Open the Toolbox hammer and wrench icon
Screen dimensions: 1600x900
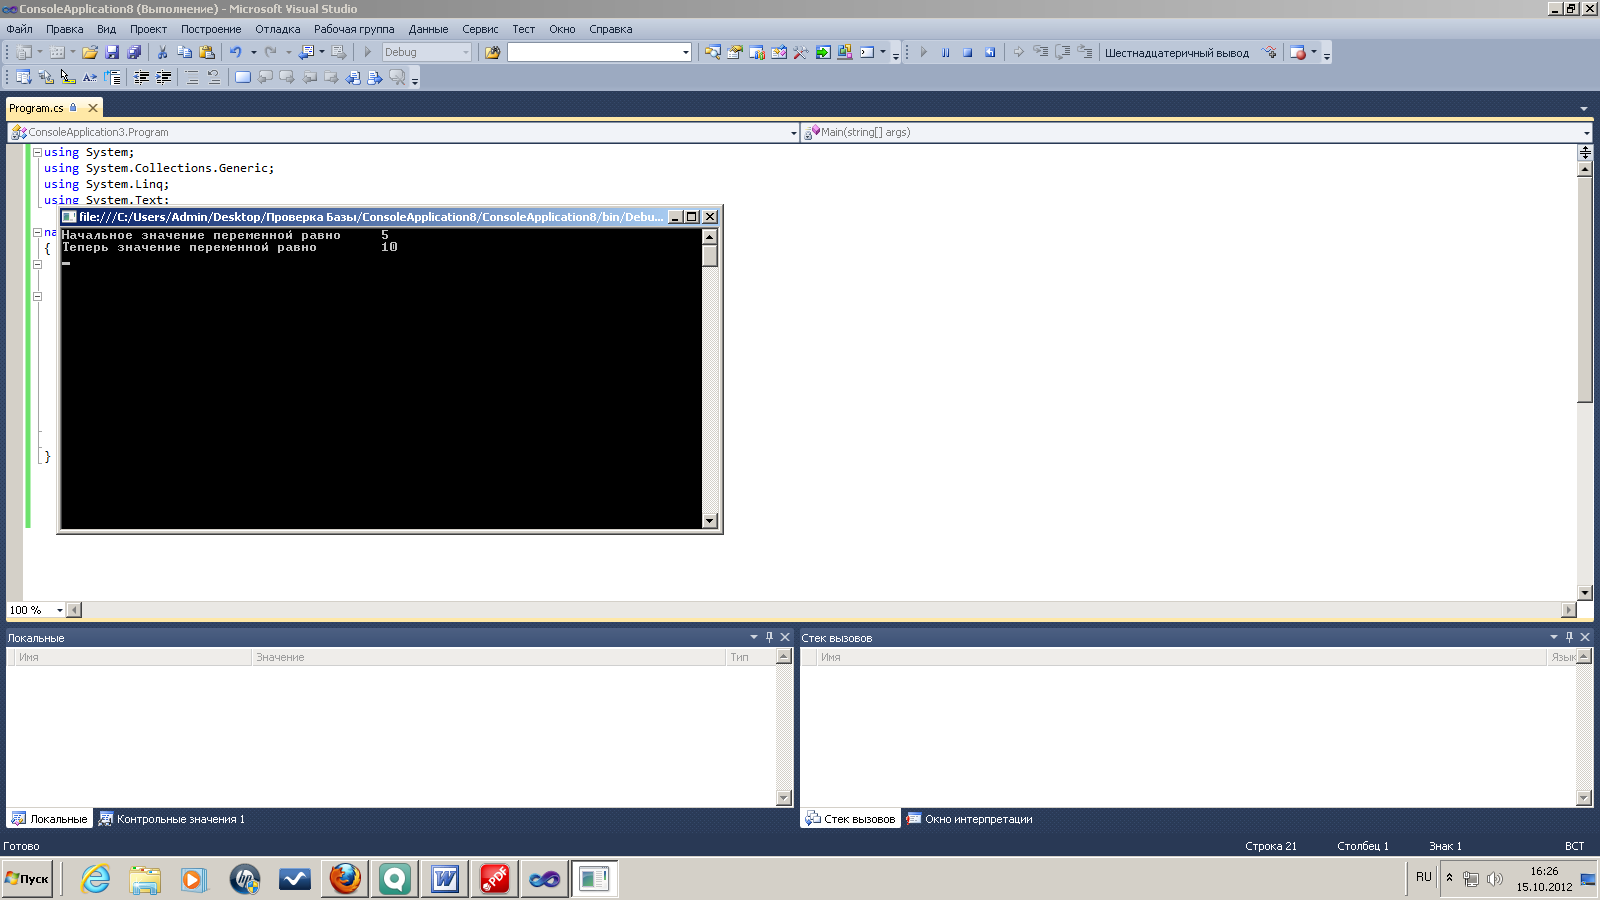[800, 52]
